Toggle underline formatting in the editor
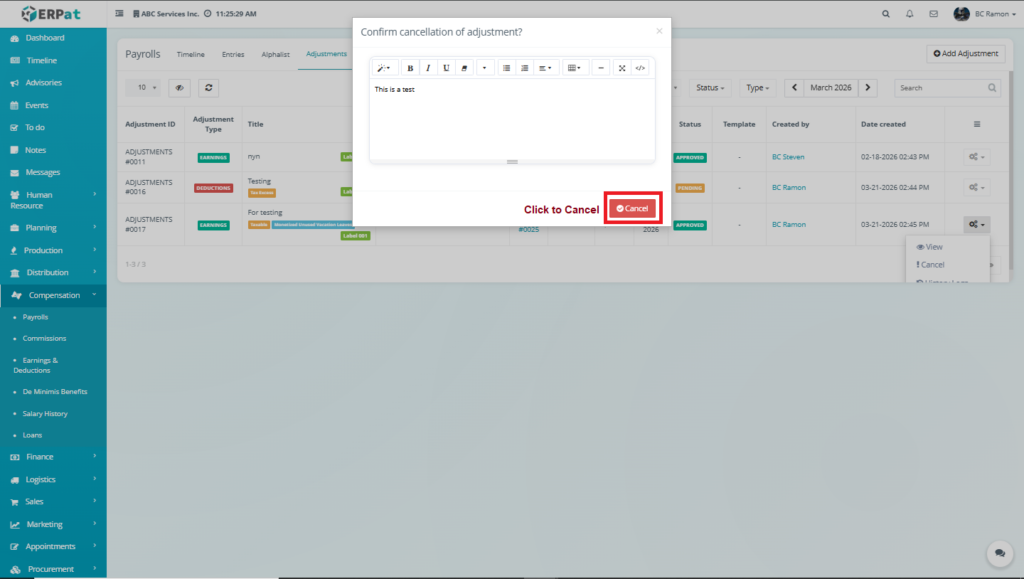1024x579 pixels. (x=446, y=68)
